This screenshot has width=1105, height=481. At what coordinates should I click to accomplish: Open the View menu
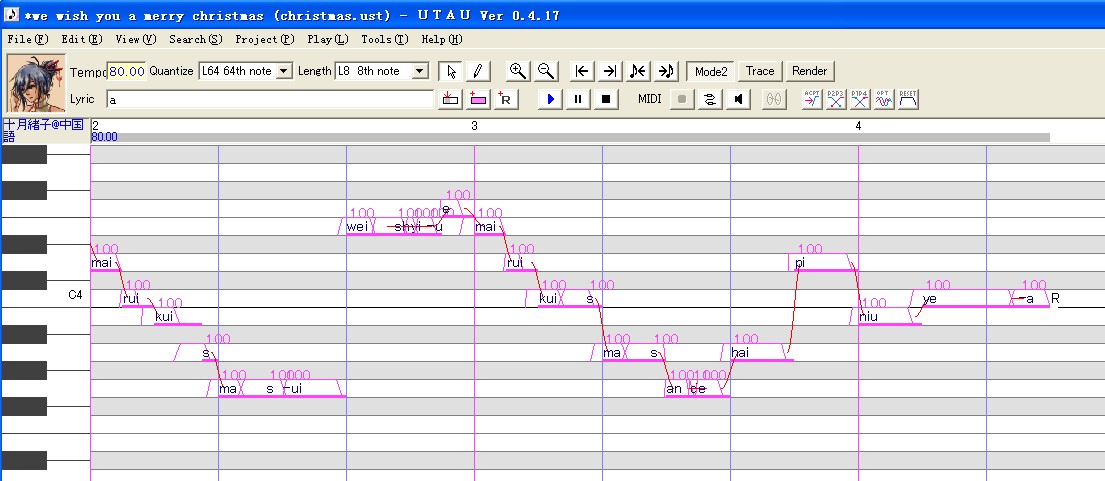(x=135, y=39)
